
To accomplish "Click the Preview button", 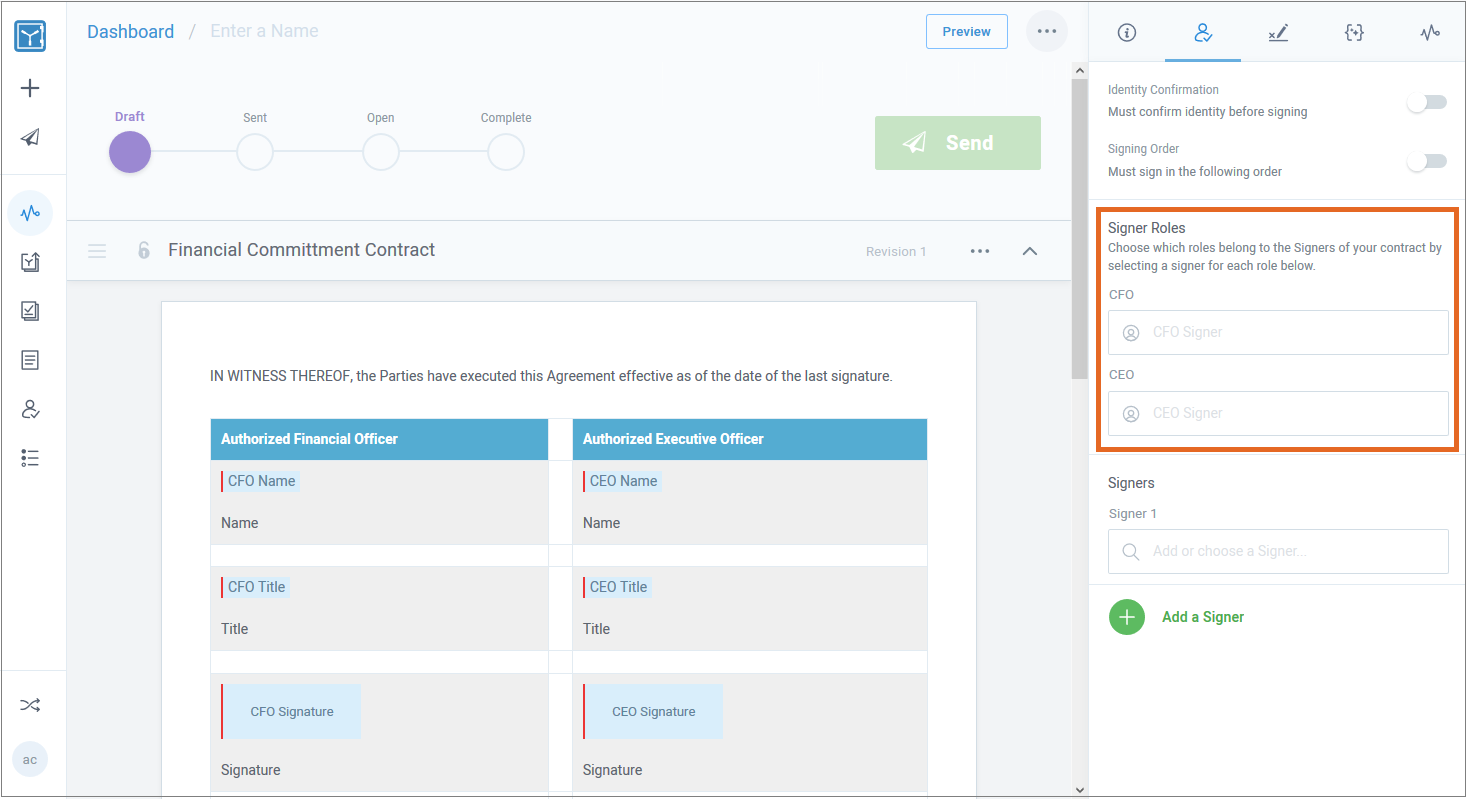I will tap(966, 31).
